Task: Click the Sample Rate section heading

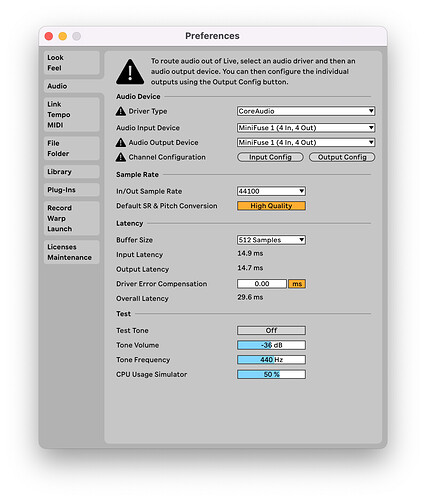Action: (x=137, y=175)
